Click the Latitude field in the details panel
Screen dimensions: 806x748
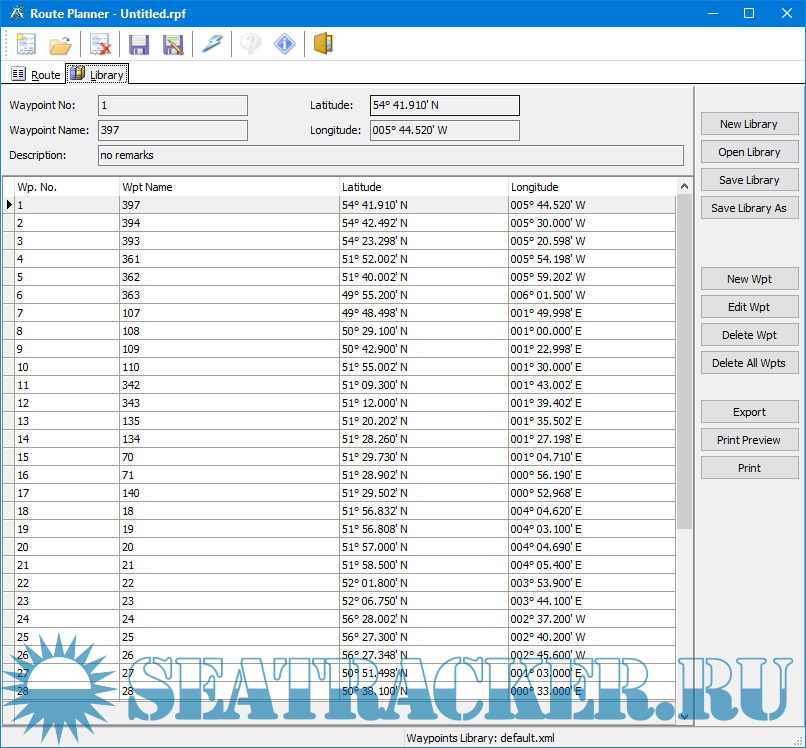[x=444, y=105]
